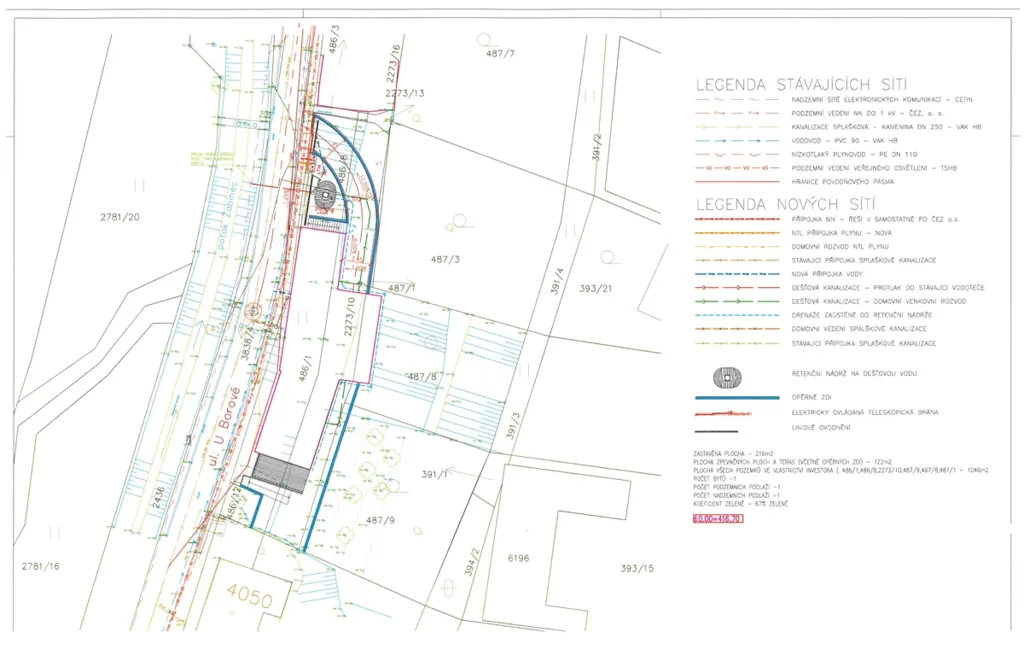Image resolution: width=1024 pixels, height=655 pixels.
Task: Select parcel label 2781/16
Action: (x=40, y=566)
